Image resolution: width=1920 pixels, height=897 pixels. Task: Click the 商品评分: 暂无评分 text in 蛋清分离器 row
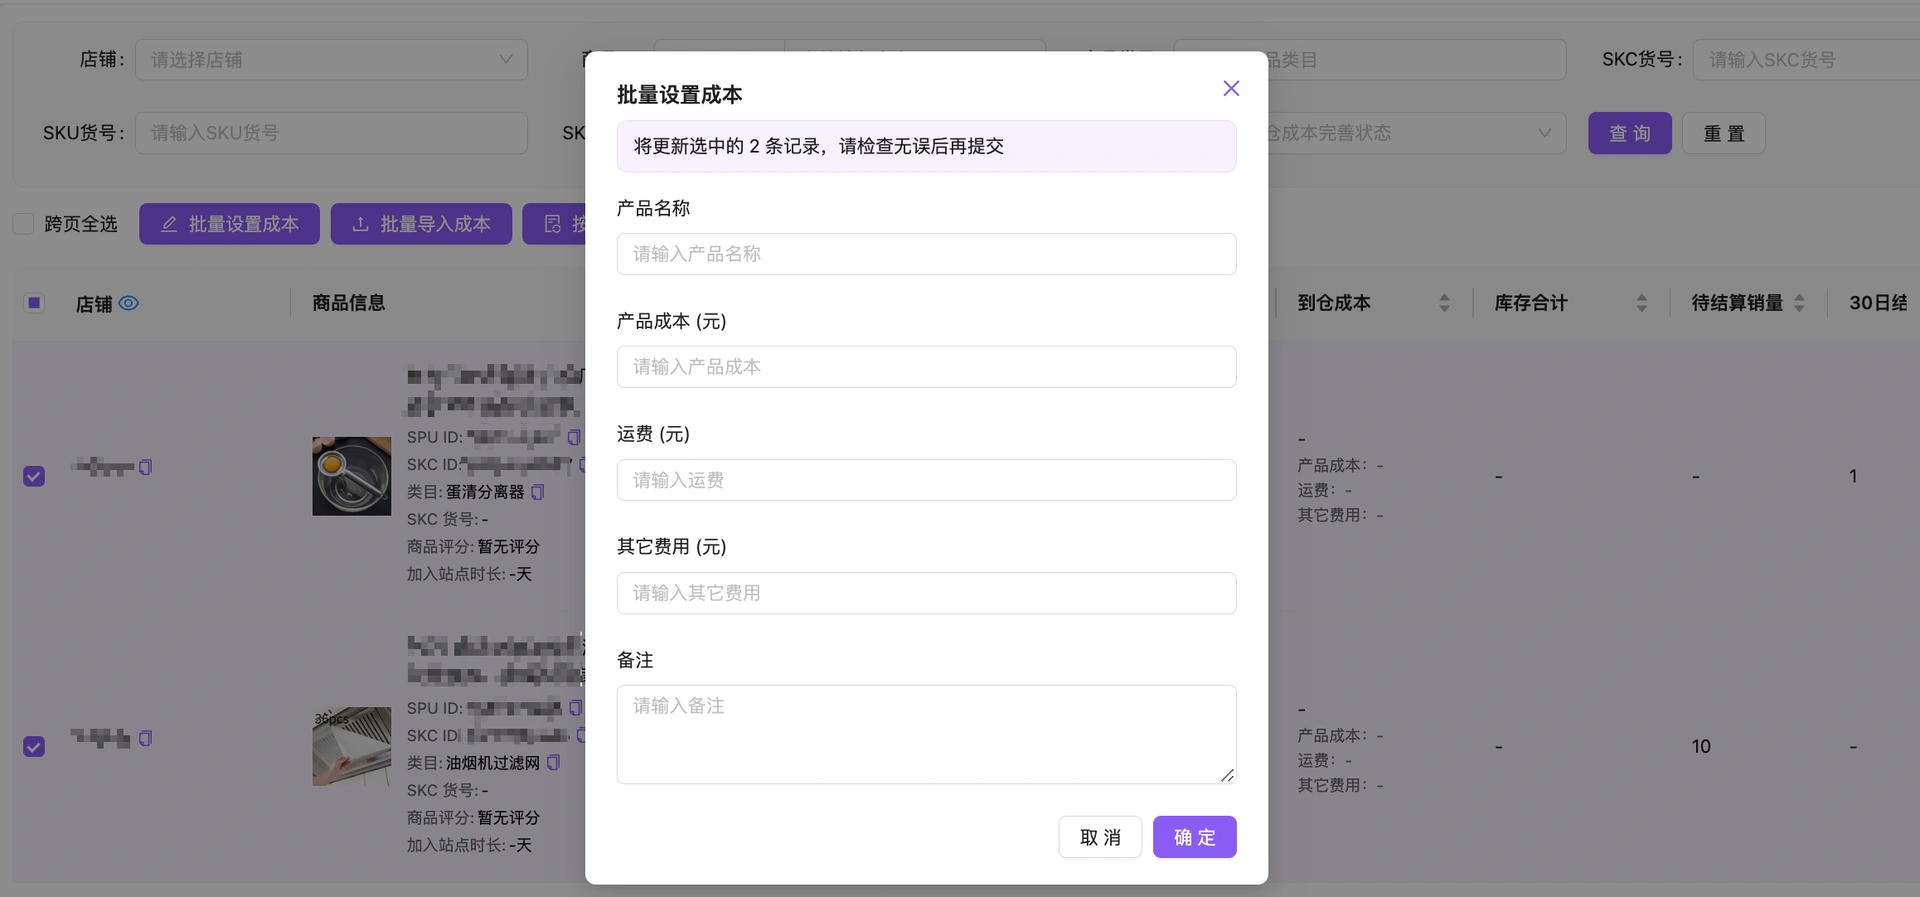tap(473, 547)
